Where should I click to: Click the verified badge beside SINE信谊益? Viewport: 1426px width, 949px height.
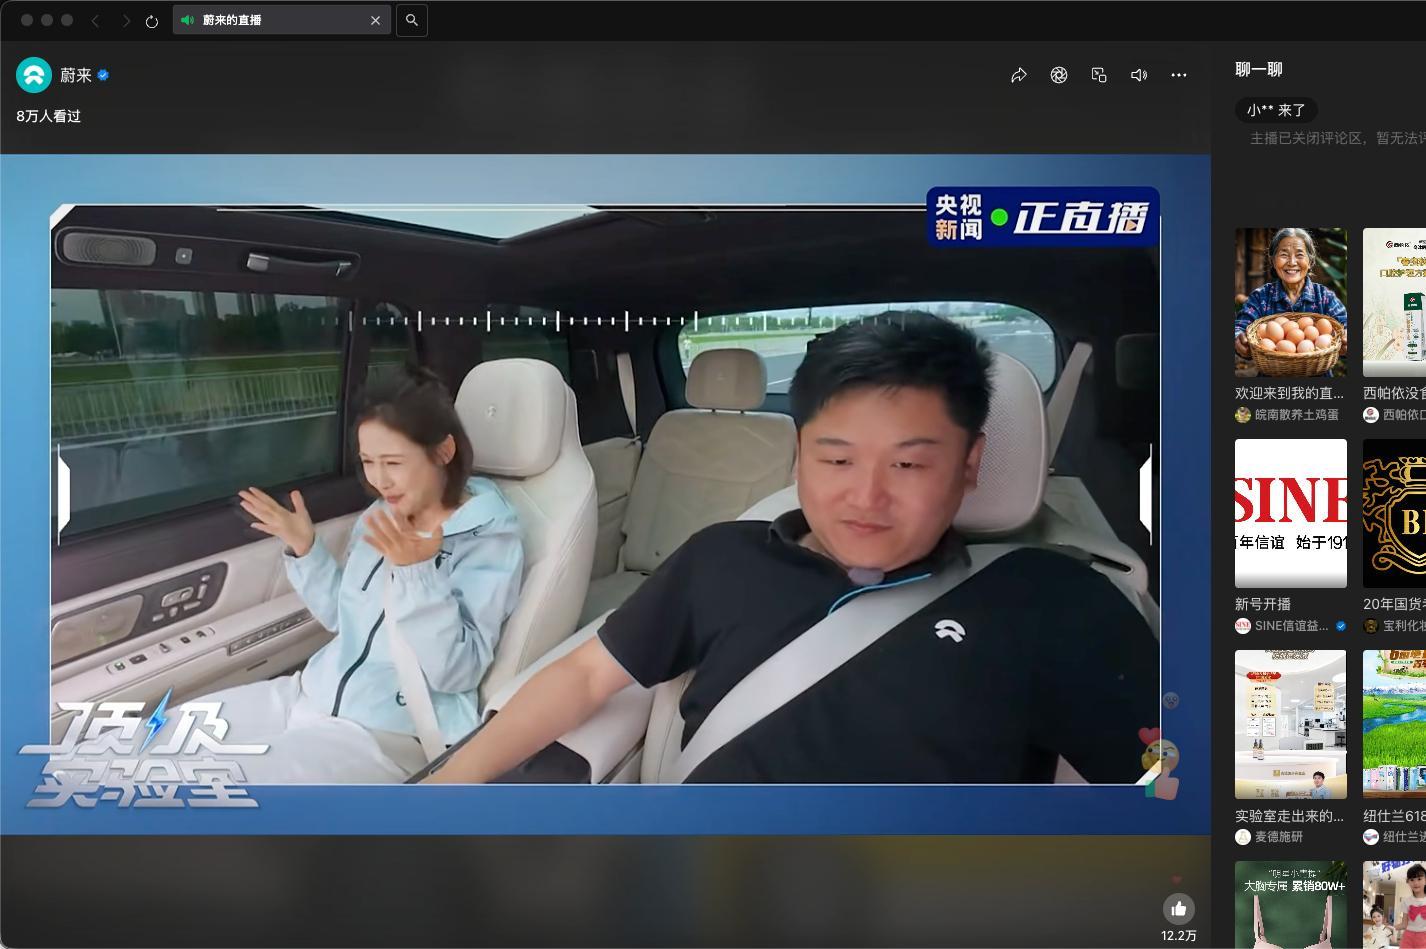click(x=1341, y=626)
